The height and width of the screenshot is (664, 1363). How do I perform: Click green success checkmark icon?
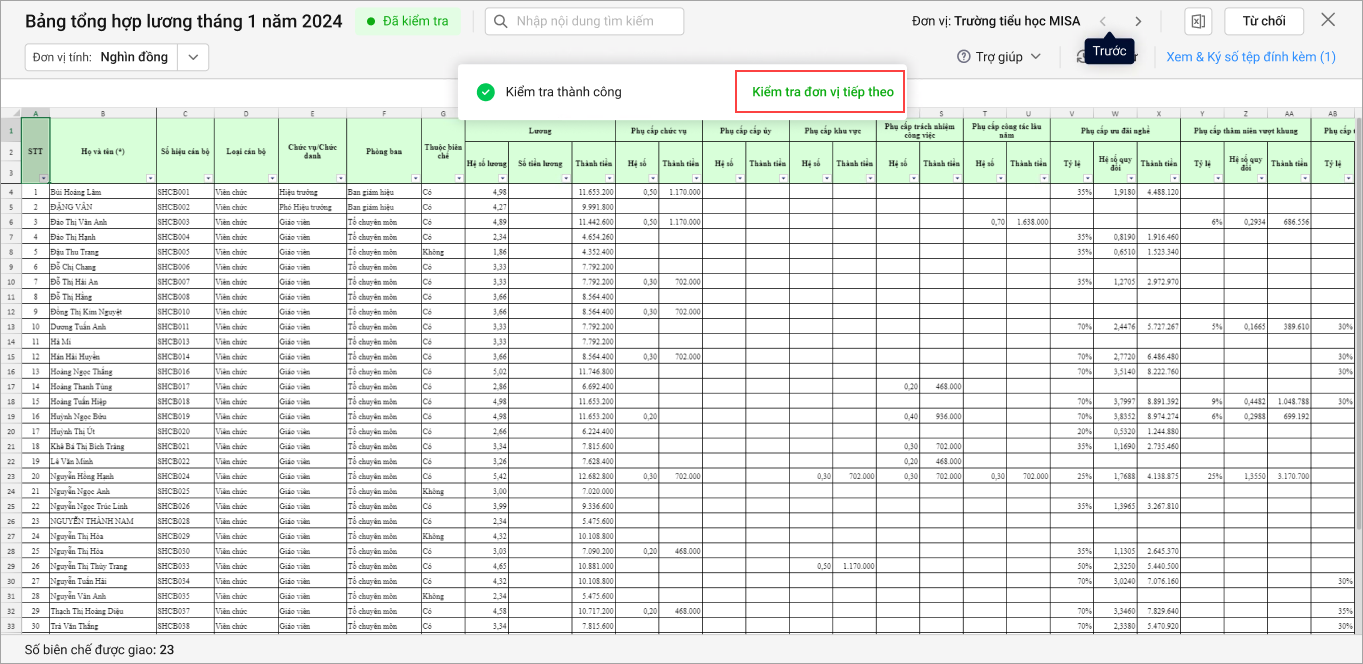486,92
